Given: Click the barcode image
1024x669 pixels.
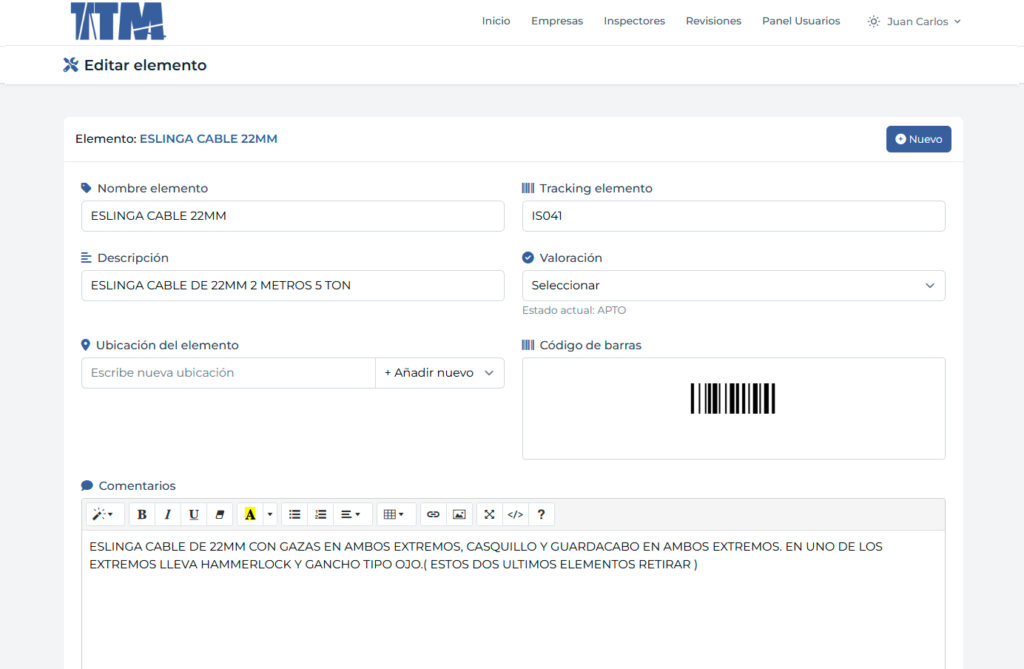Looking at the screenshot, I should tap(733, 398).
